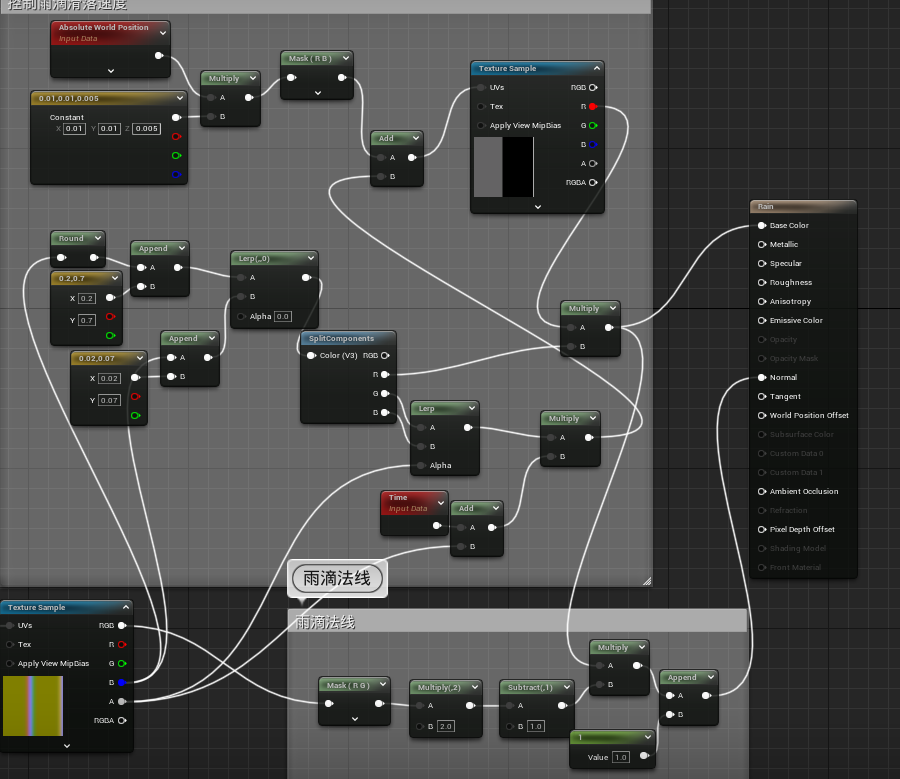Click the Anisotropy input pin
This screenshot has width=900, height=779.
[762, 301]
